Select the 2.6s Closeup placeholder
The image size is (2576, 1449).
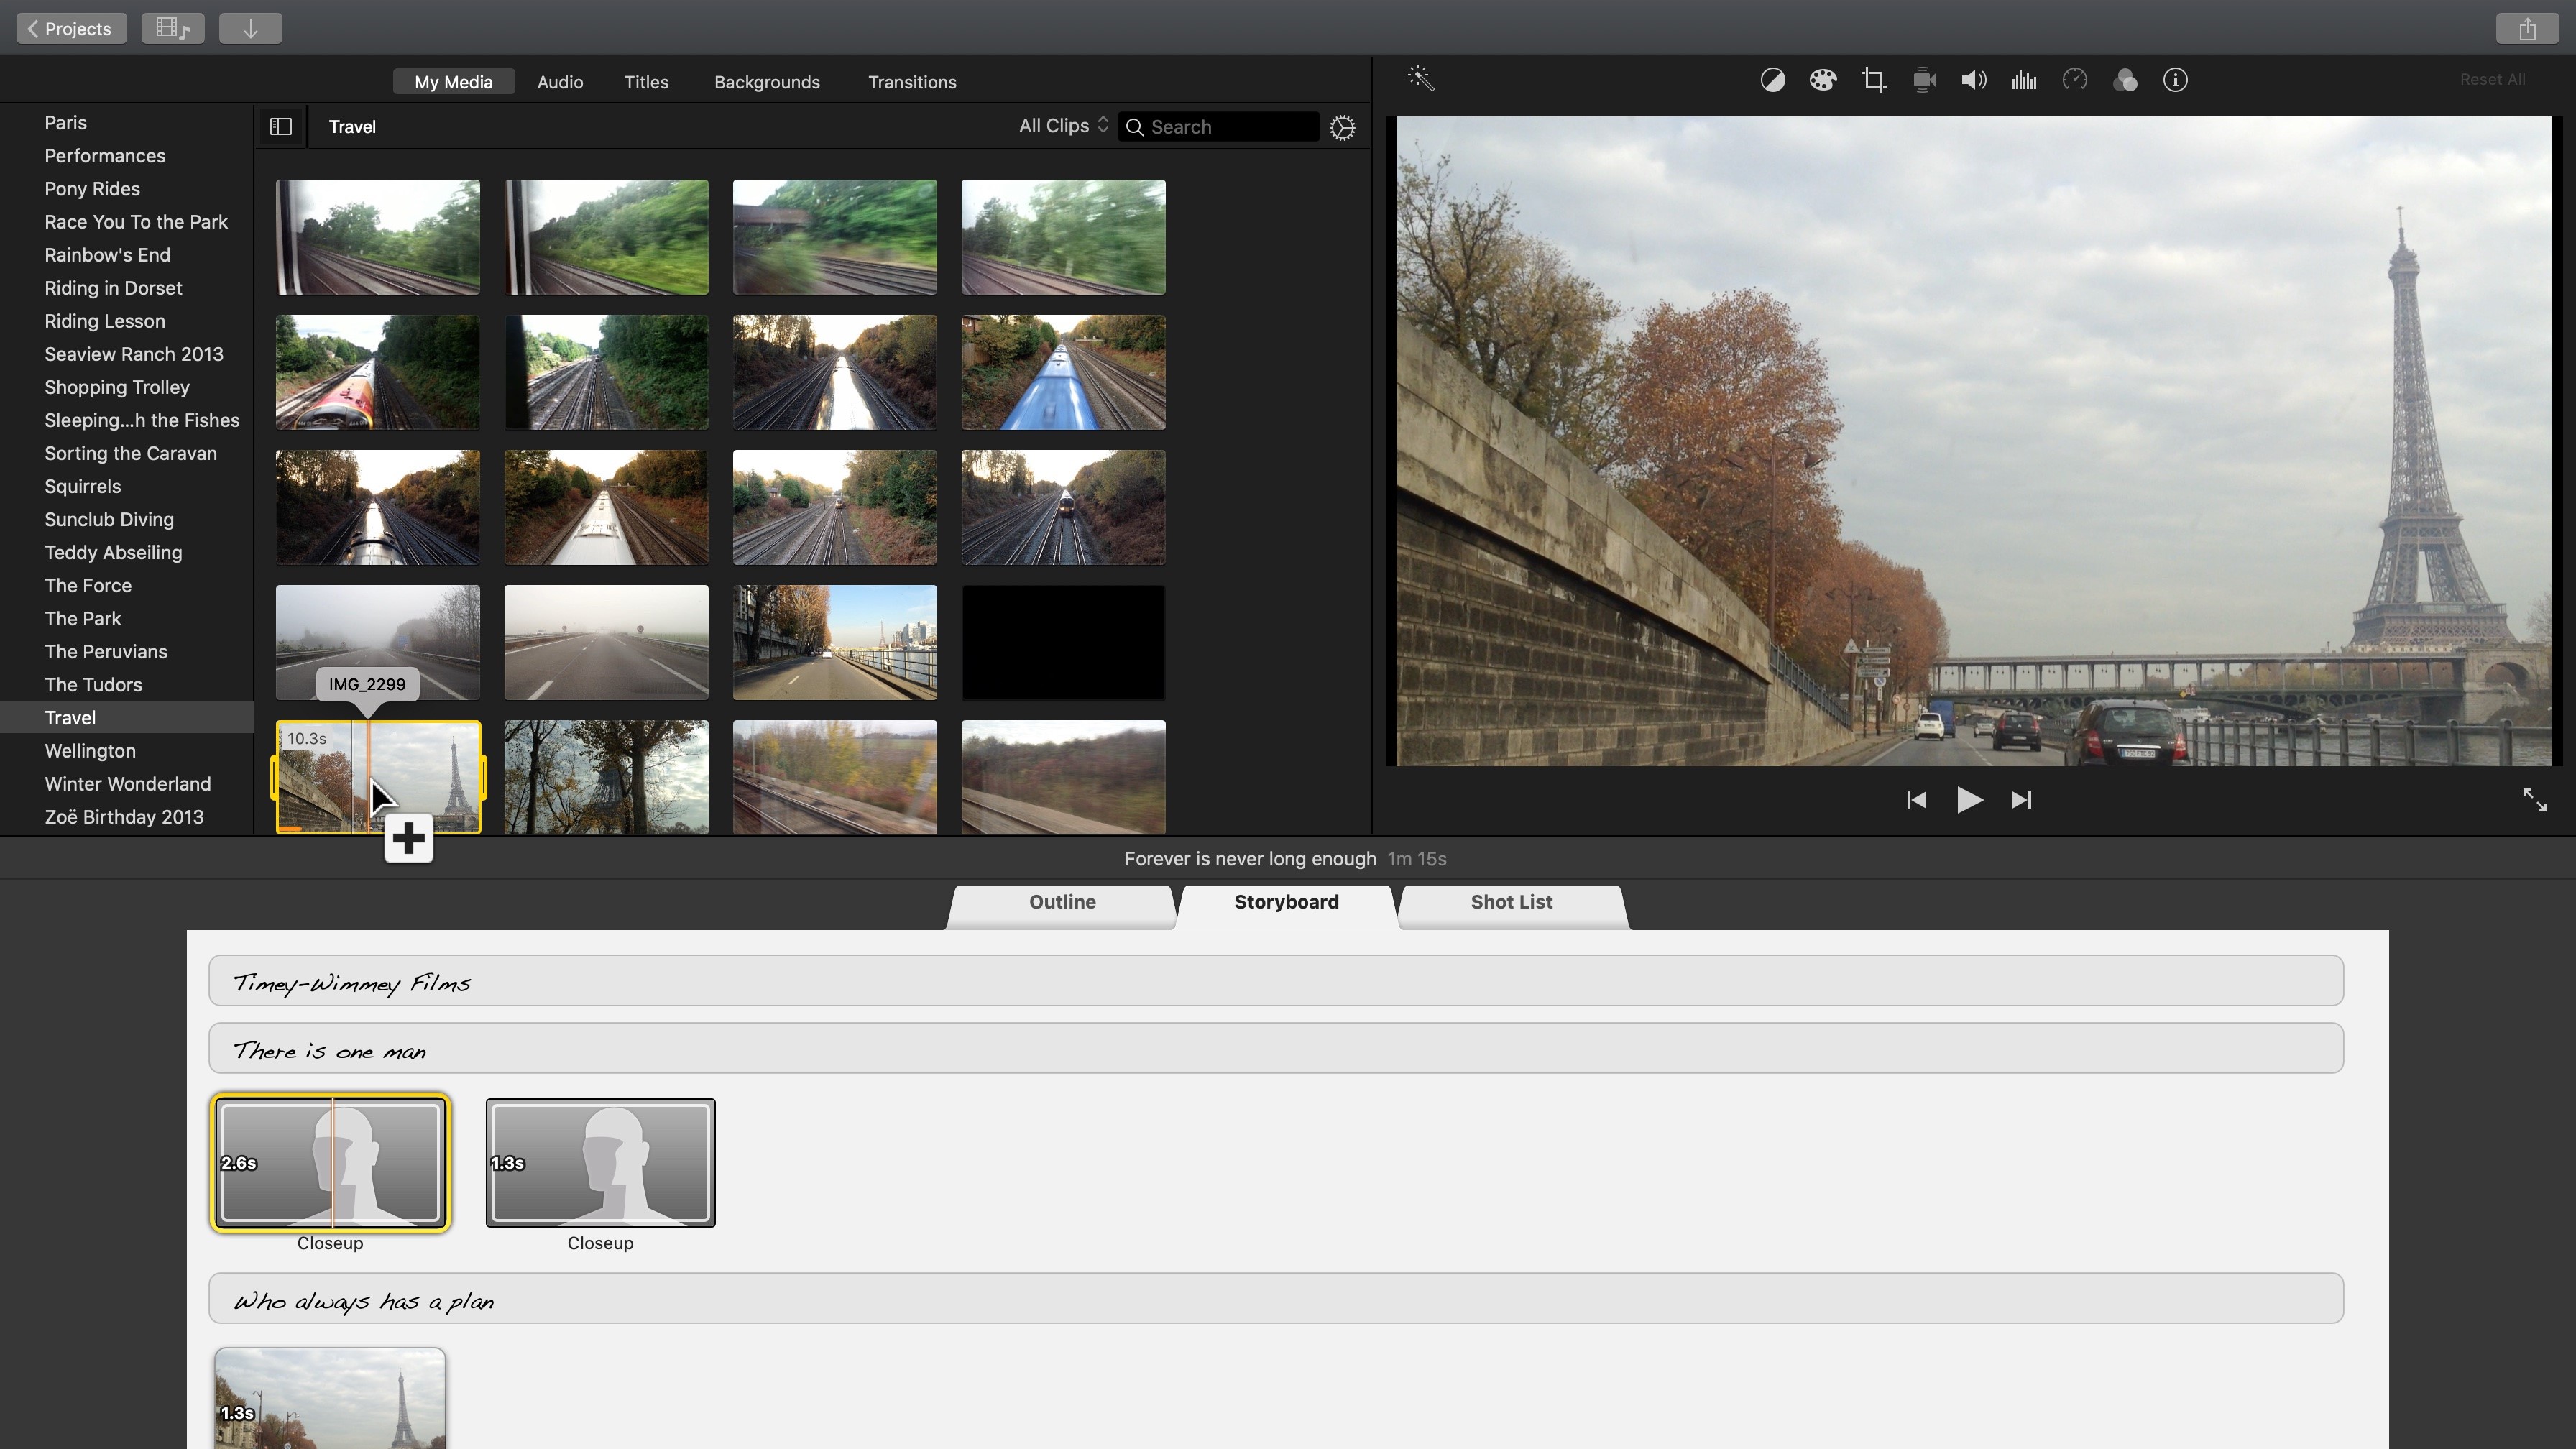(x=330, y=1163)
